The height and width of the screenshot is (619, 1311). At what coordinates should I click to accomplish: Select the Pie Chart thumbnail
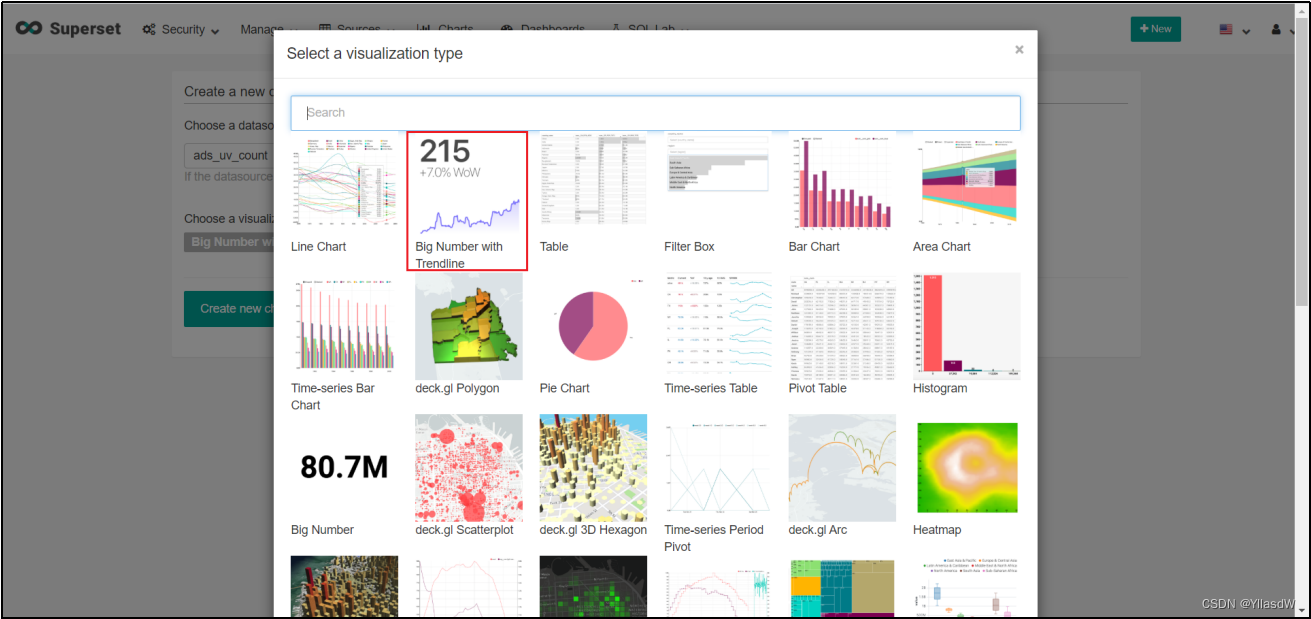593,326
